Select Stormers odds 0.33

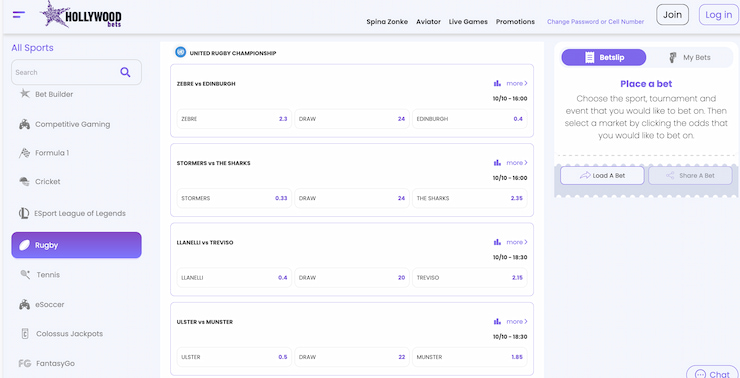tap(235, 198)
